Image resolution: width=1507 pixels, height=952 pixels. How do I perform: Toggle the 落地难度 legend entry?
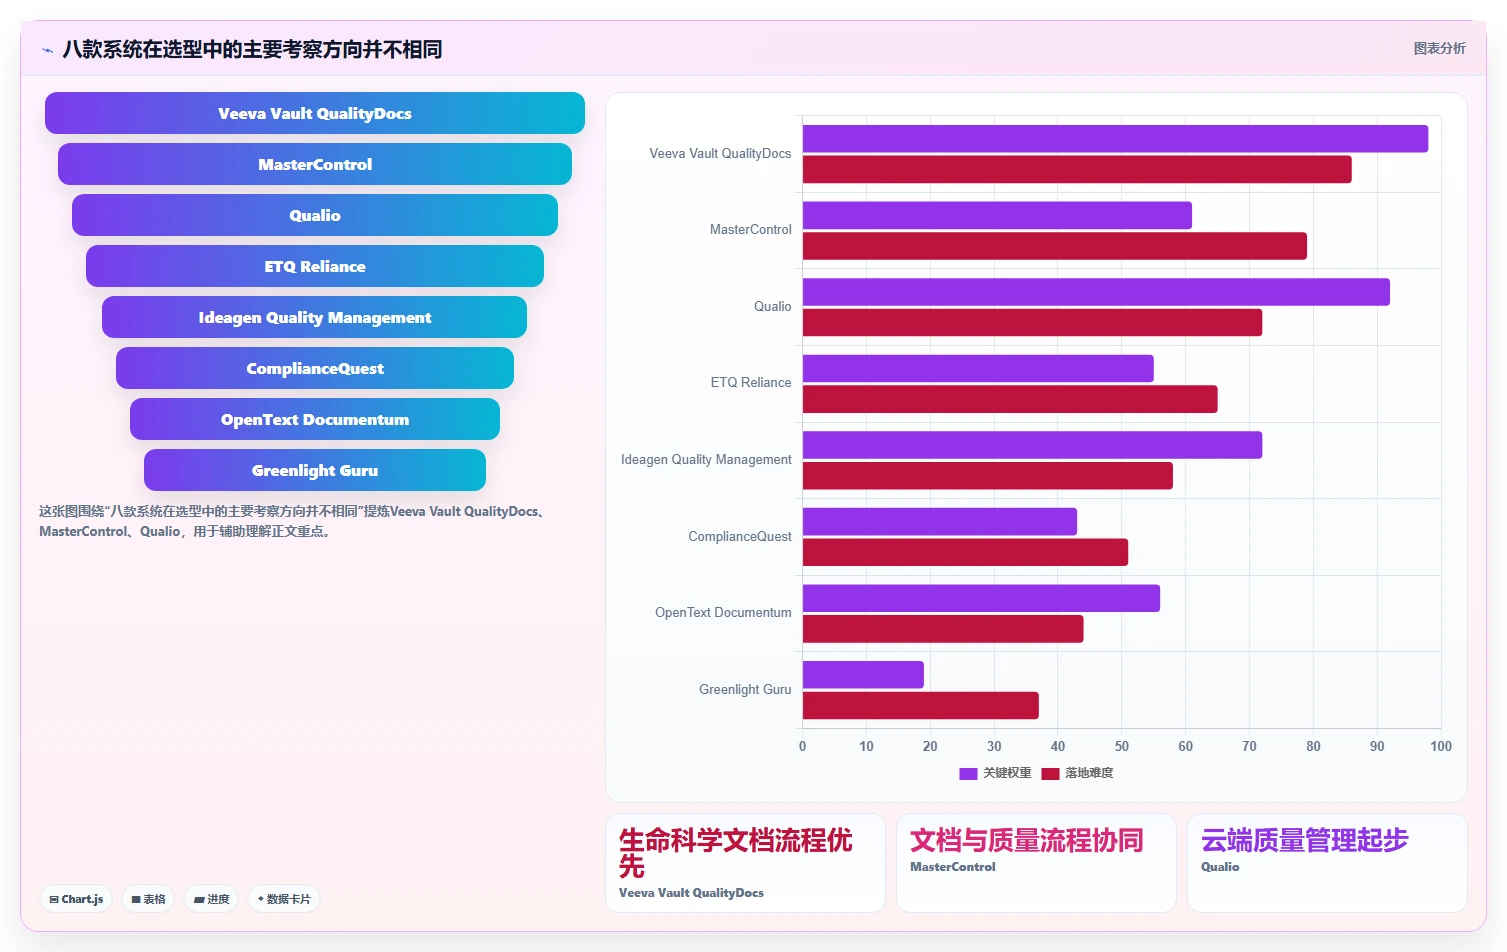tap(1077, 773)
